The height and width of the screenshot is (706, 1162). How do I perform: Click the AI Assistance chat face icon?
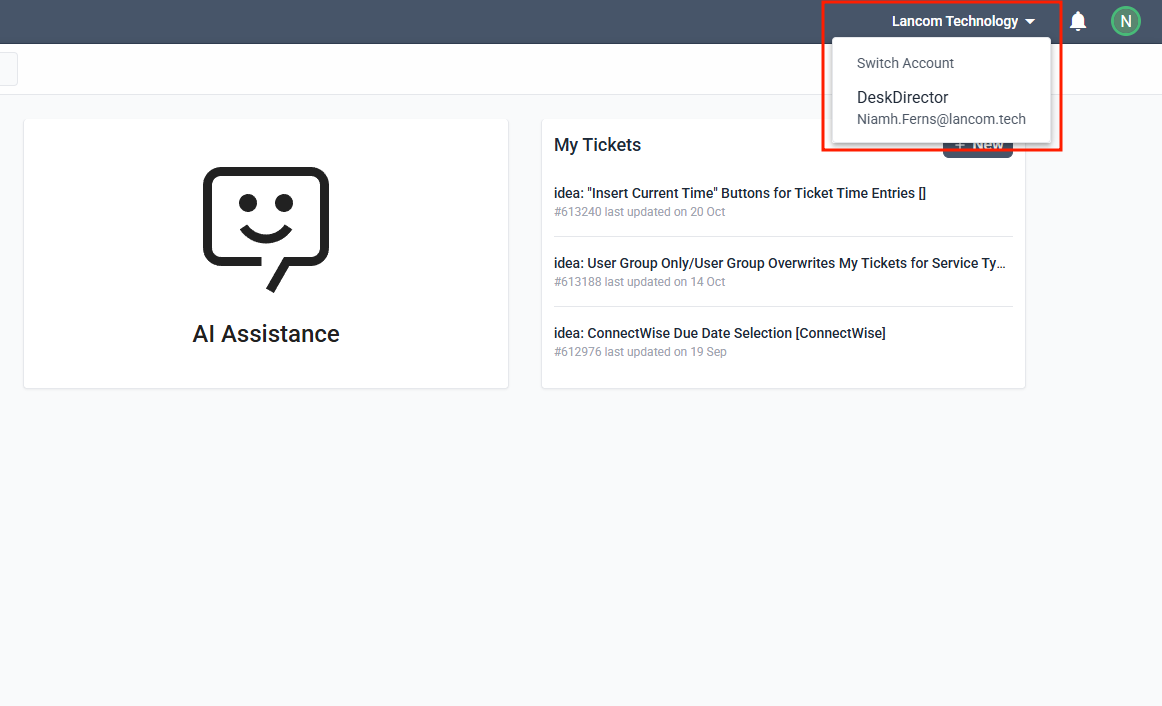click(x=266, y=229)
